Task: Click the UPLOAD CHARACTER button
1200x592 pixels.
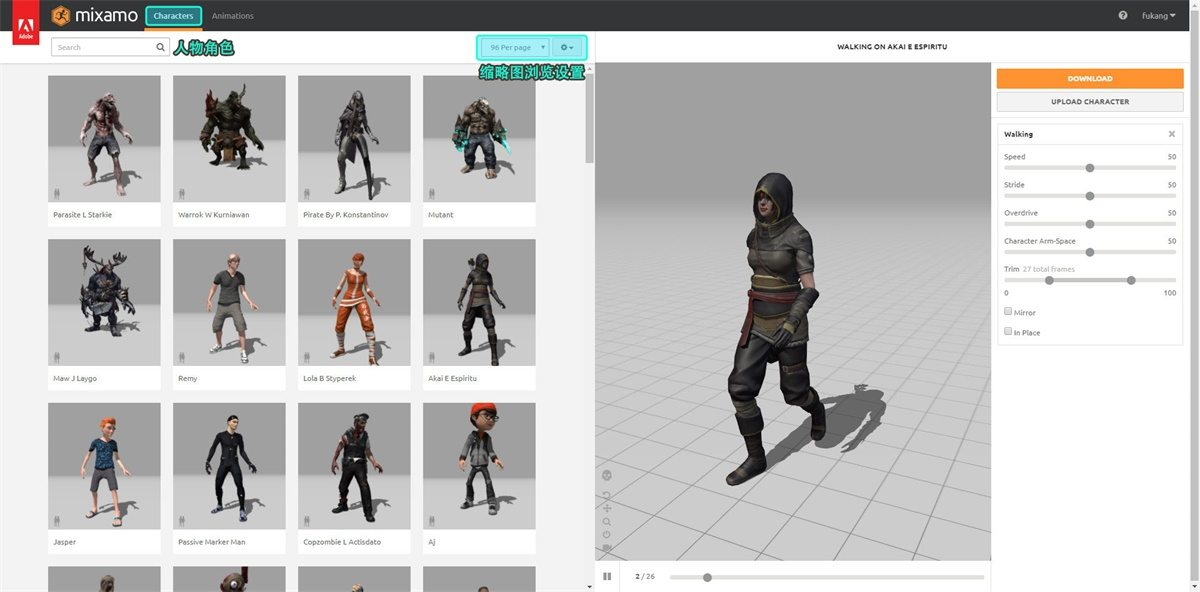Action: tap(1090, 101)
